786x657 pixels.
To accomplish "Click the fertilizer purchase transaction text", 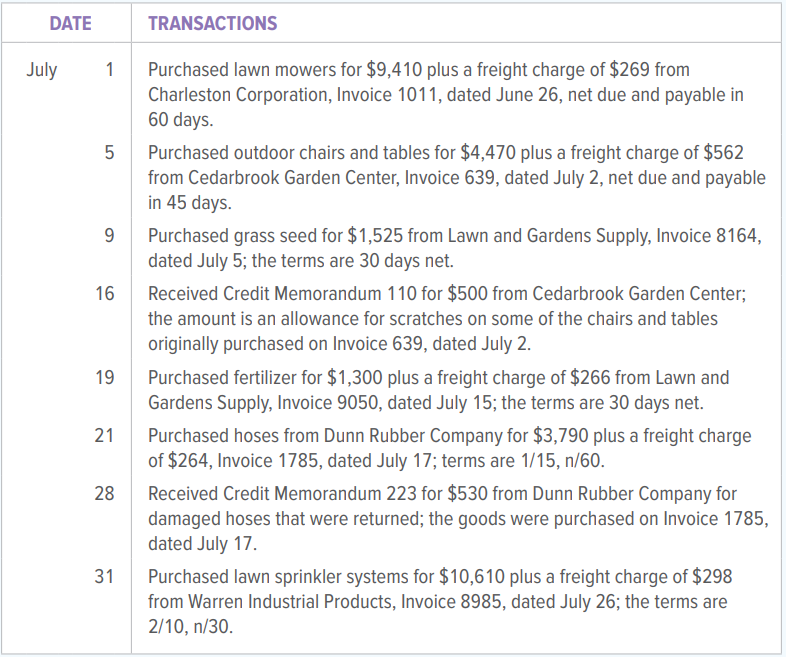I will pos(440,390).
